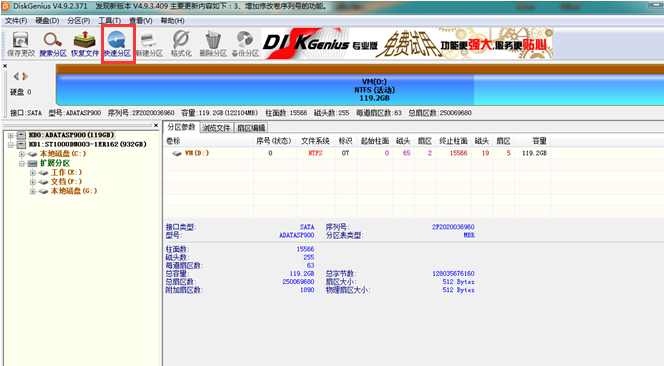Click the 容量 column header

tap(533, 141)
